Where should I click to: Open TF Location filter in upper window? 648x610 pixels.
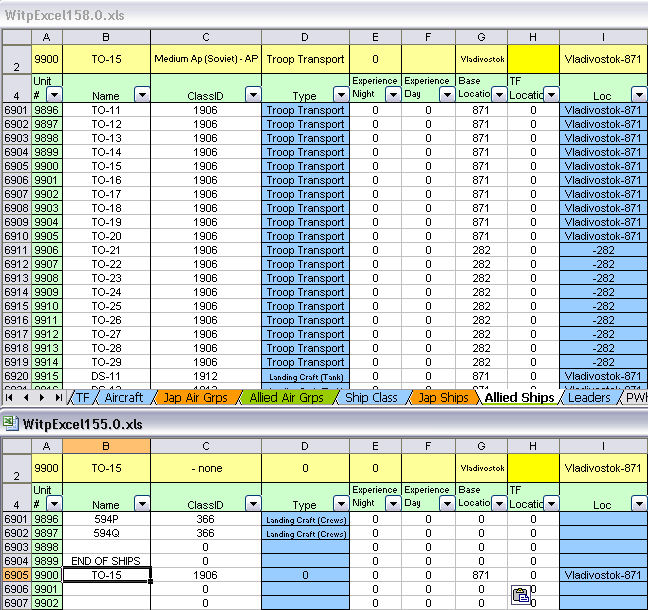pos(551,95)
